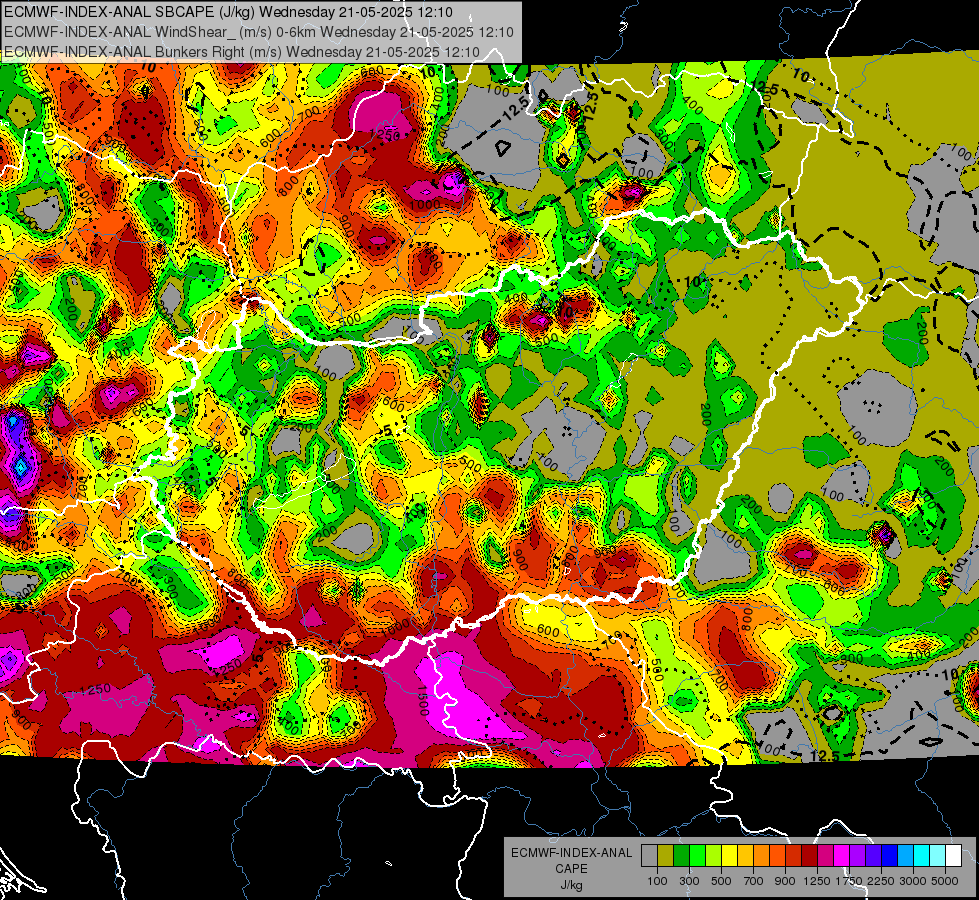Screen dimensions: 979x900
Task: Click the gray below-100 legend swatch
Action: tap(649, 855)
